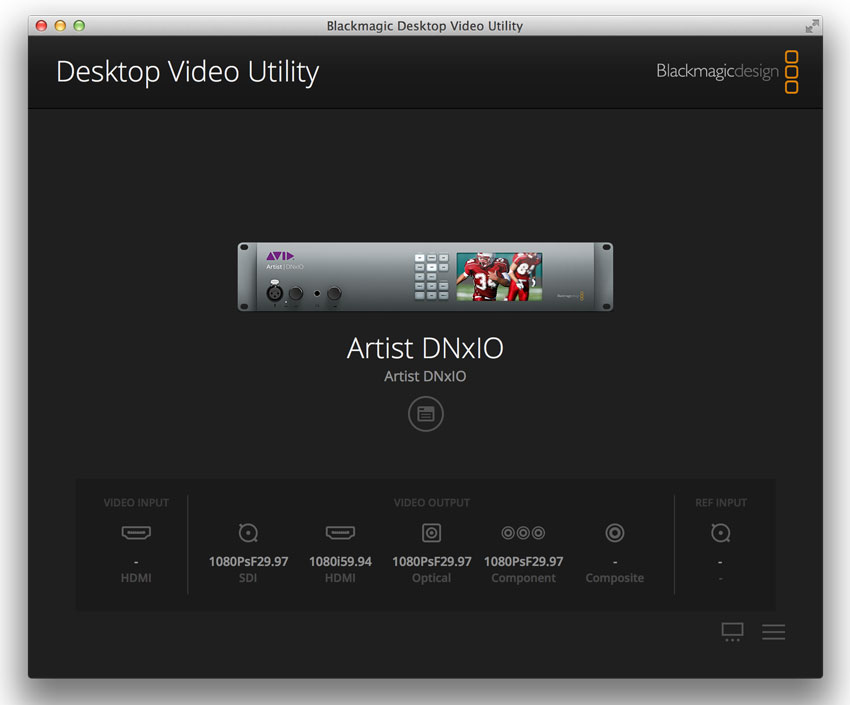Minimize the window with yellow button
This screenshot has height=705, width=850.
pos(60,25)
